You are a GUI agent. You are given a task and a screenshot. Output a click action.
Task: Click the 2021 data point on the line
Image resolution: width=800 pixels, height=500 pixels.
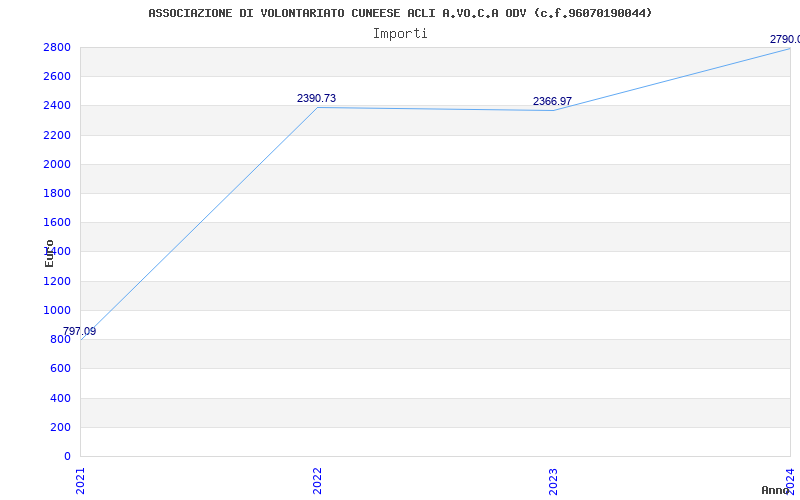(81, 340)
